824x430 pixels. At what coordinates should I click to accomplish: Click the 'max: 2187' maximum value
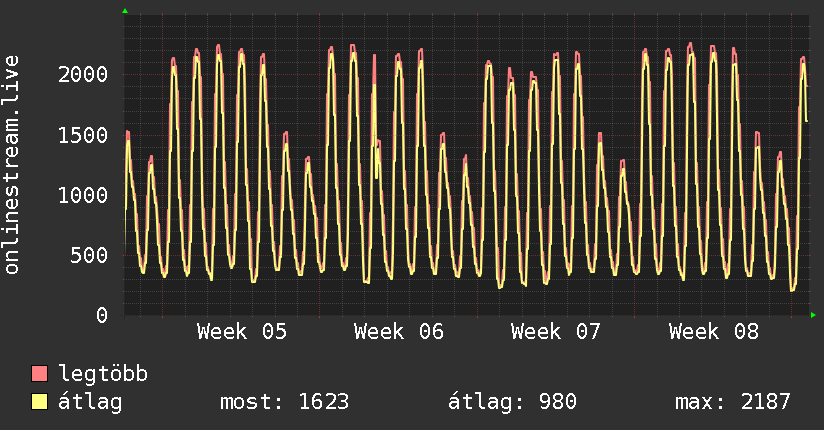(733, 402)
